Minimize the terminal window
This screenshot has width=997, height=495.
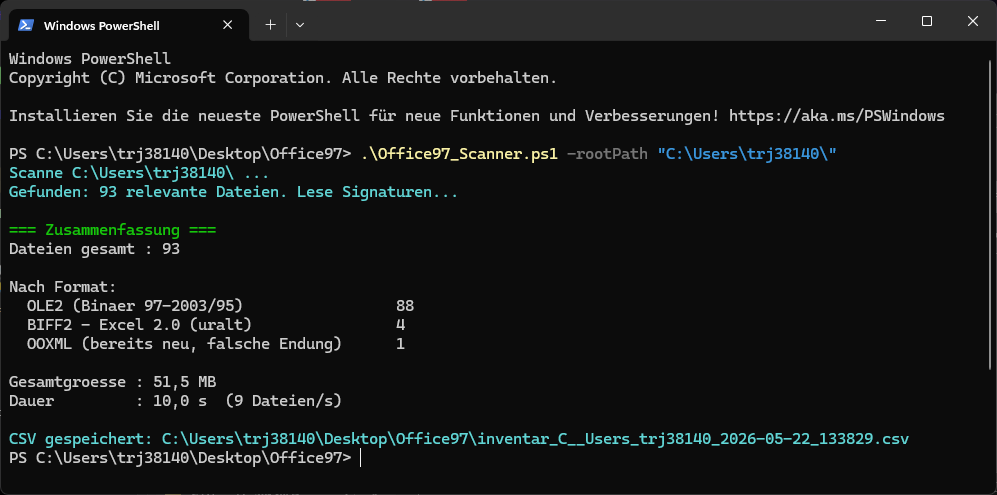[881, 21]
